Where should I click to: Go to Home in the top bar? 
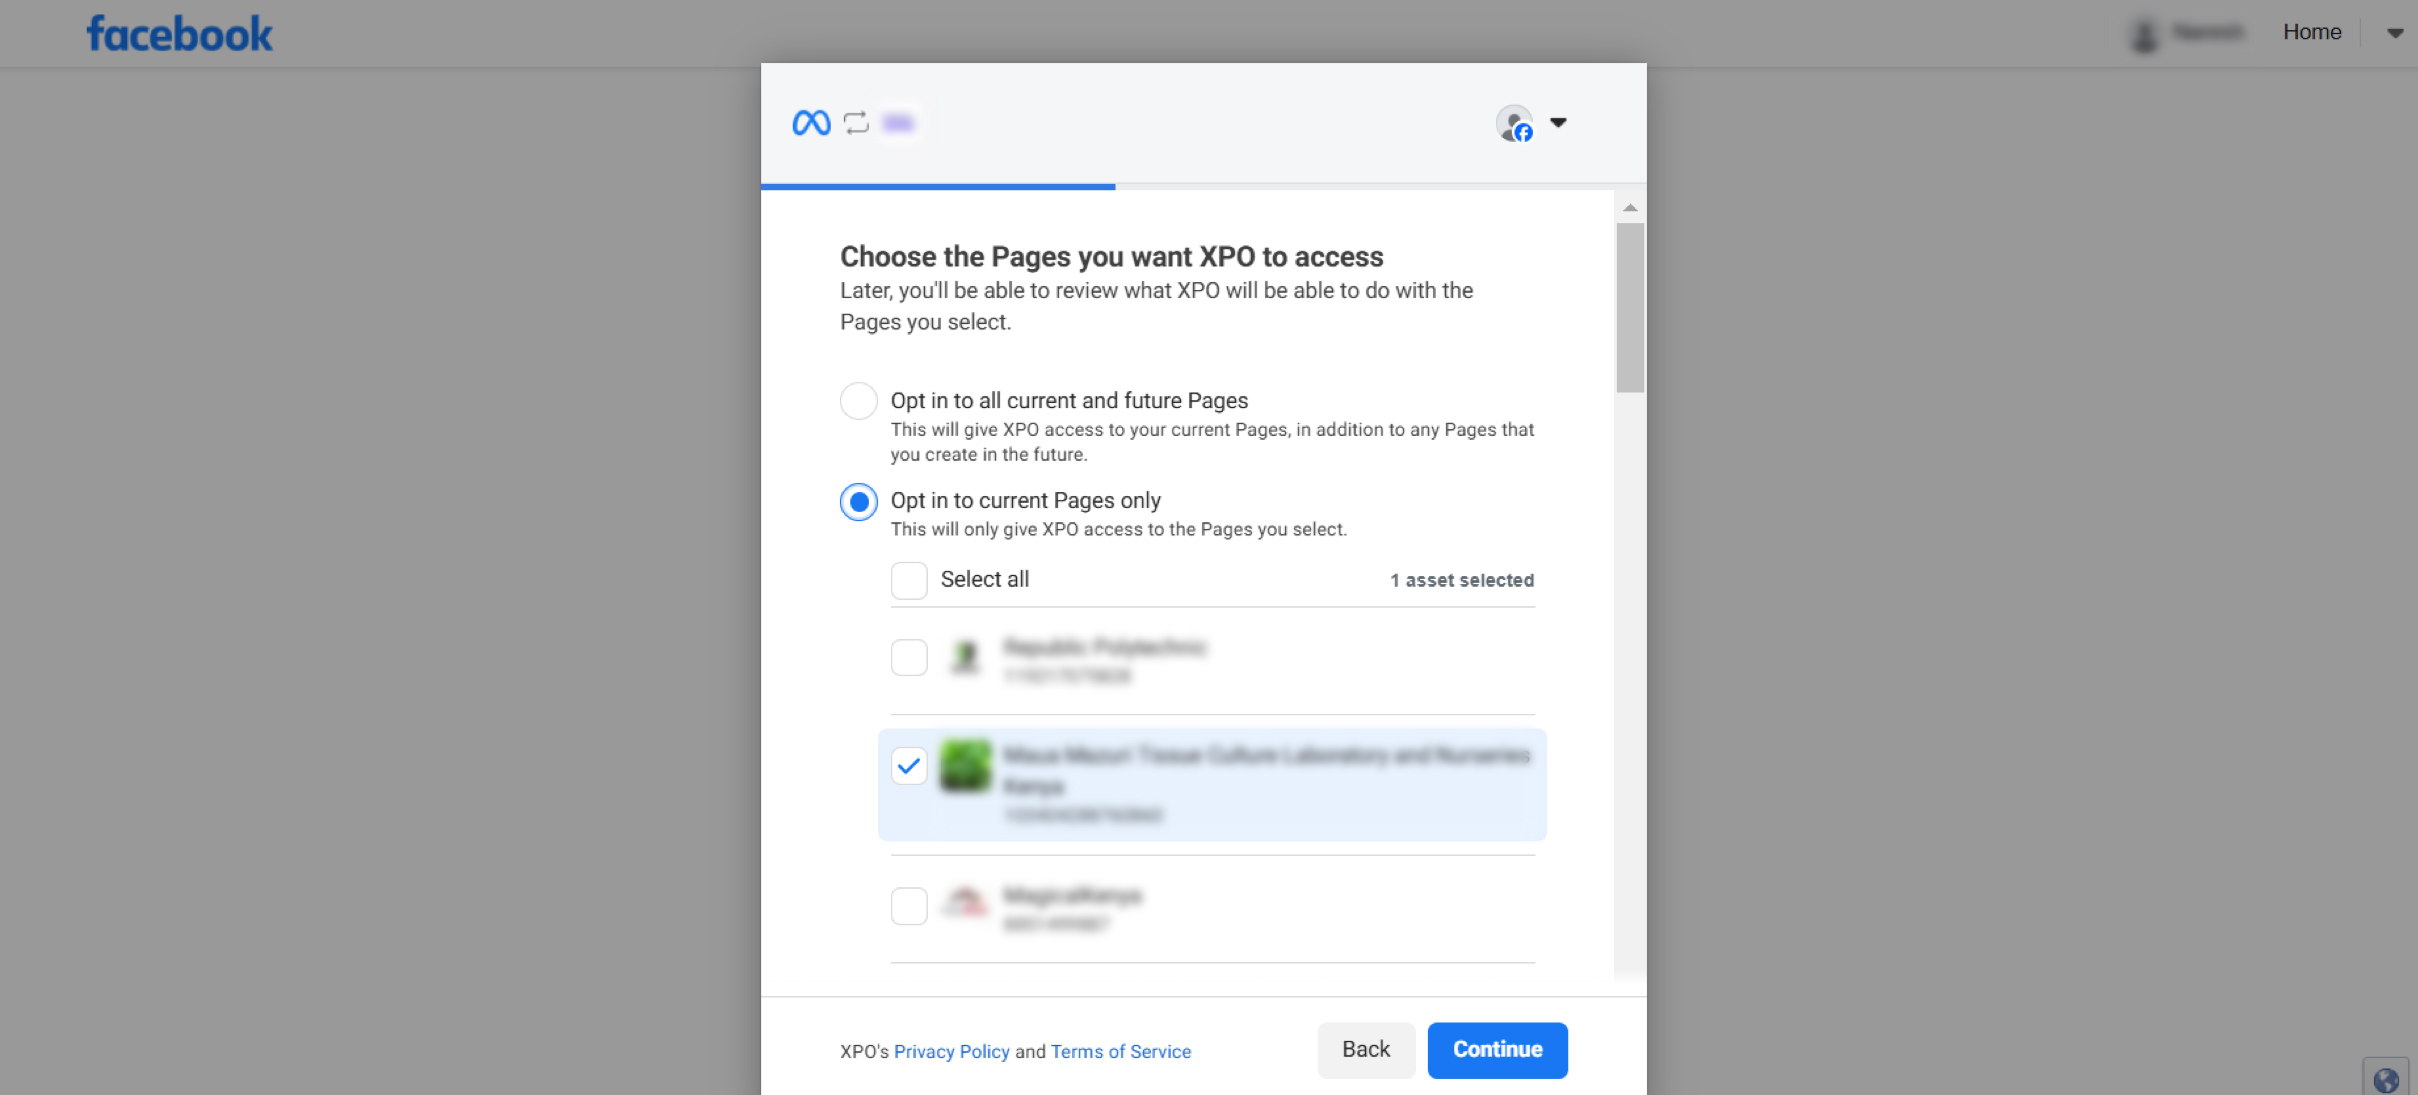click(x=2311, y=32)
